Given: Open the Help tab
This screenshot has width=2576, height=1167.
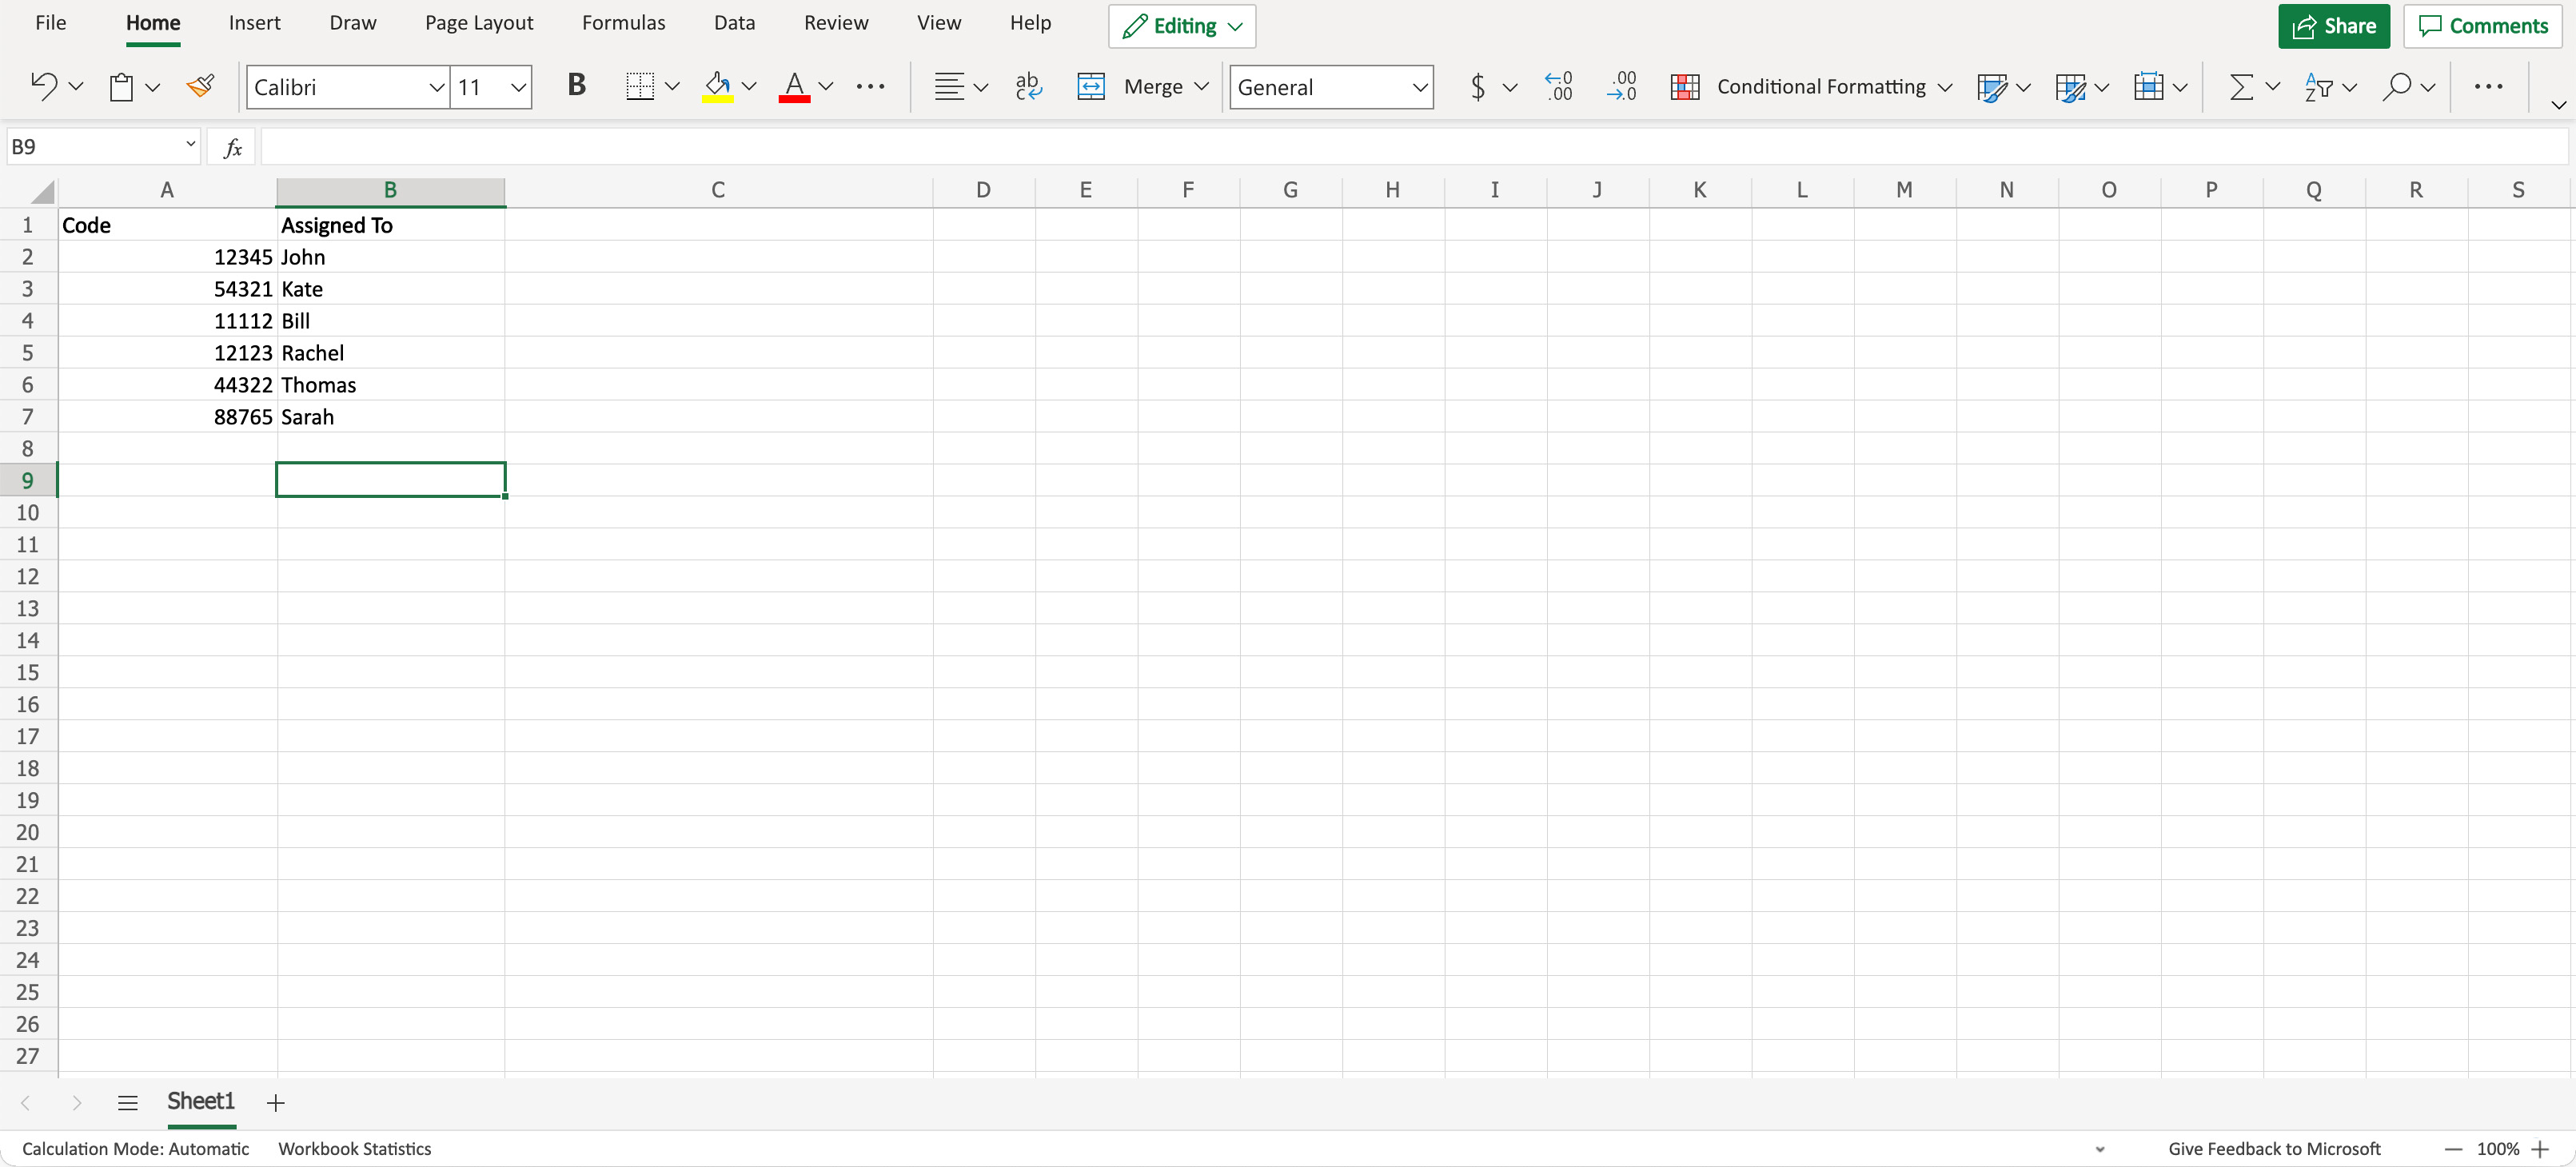Looking at the screenshot, I should click(1030, 23).
